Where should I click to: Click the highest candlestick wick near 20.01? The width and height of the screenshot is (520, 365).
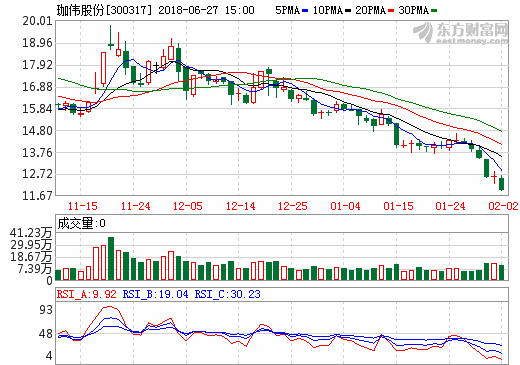pos(111,37)
